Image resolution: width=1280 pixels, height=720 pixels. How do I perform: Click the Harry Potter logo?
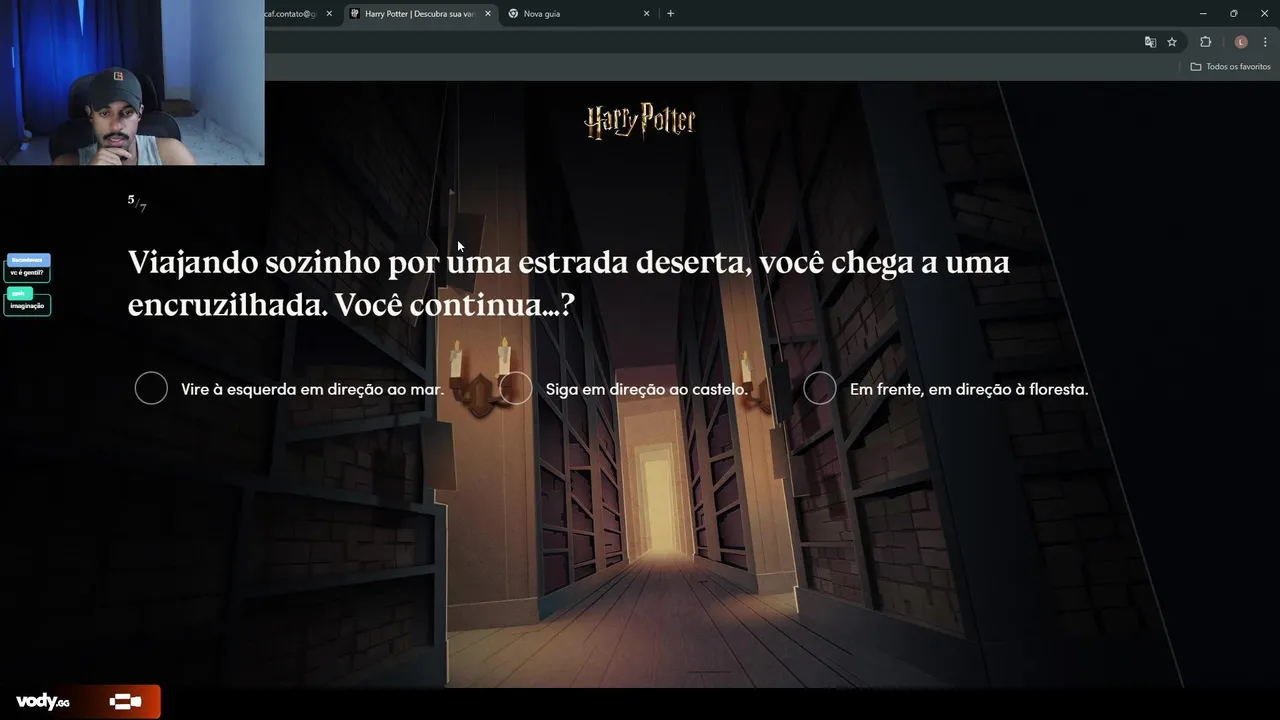[x=640, y=121]
